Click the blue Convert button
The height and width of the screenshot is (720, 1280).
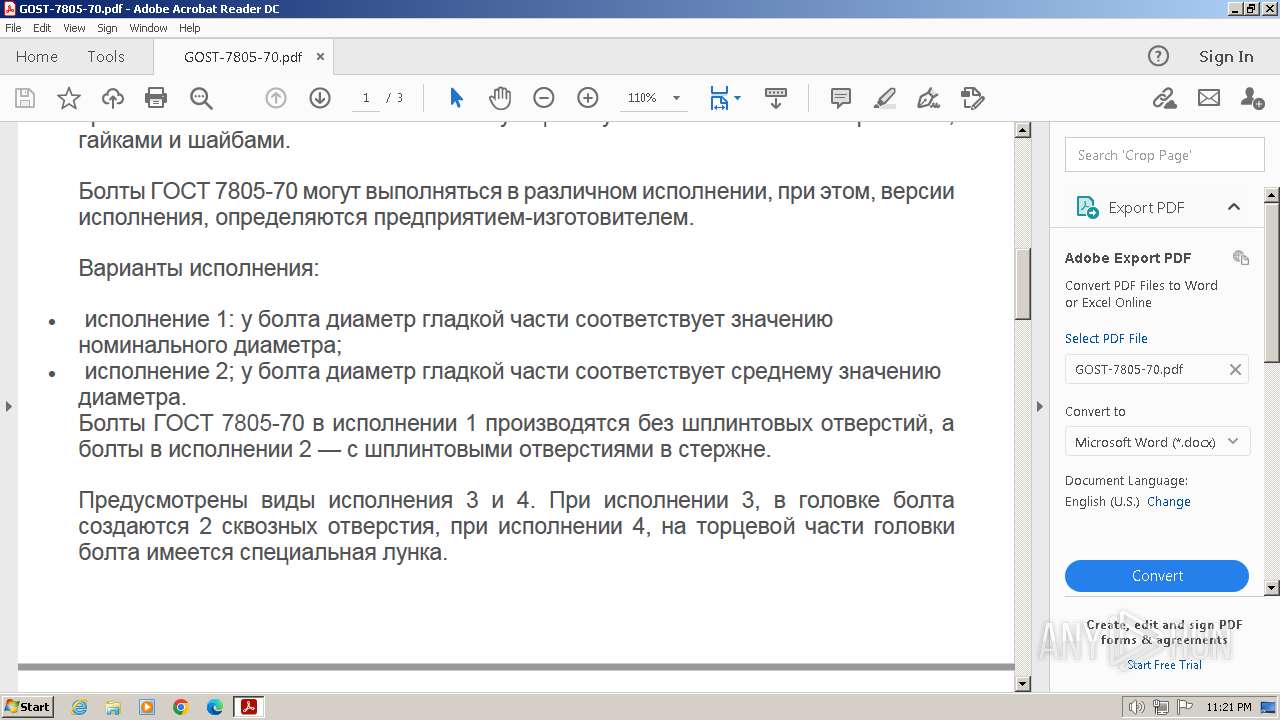[x=1157, y=576]
